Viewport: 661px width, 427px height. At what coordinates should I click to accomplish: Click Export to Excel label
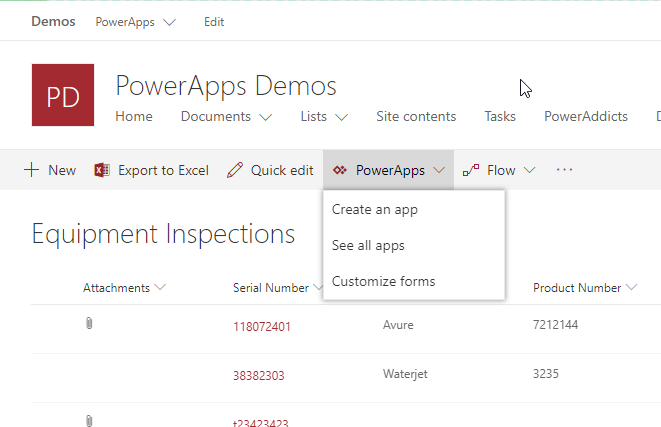click(163, 170)
